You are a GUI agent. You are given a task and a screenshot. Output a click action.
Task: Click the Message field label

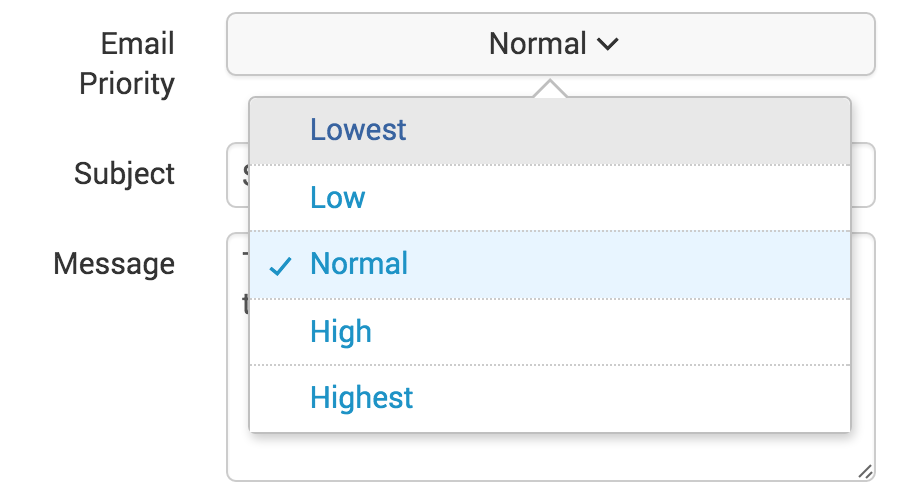tap(114, 264)
